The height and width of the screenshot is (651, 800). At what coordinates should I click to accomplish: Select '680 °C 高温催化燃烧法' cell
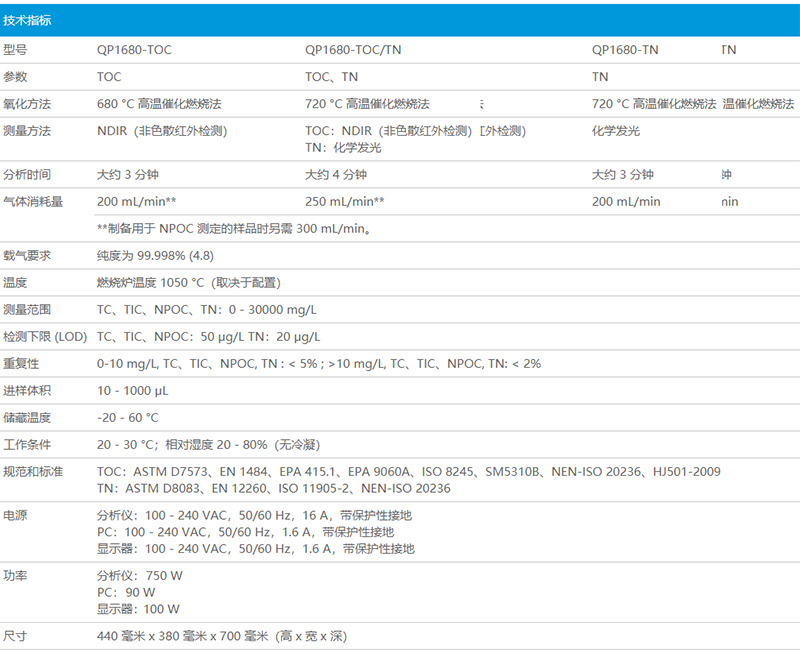[x=159, y=104]
